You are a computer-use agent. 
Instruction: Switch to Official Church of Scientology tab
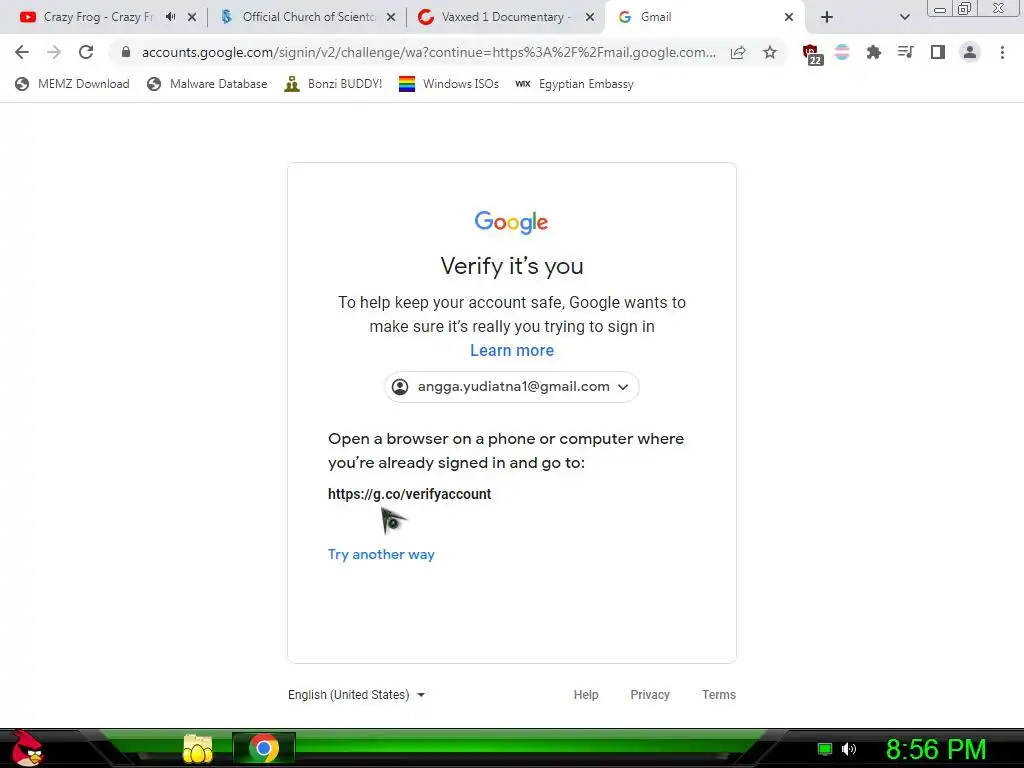(x=307, y=17)
